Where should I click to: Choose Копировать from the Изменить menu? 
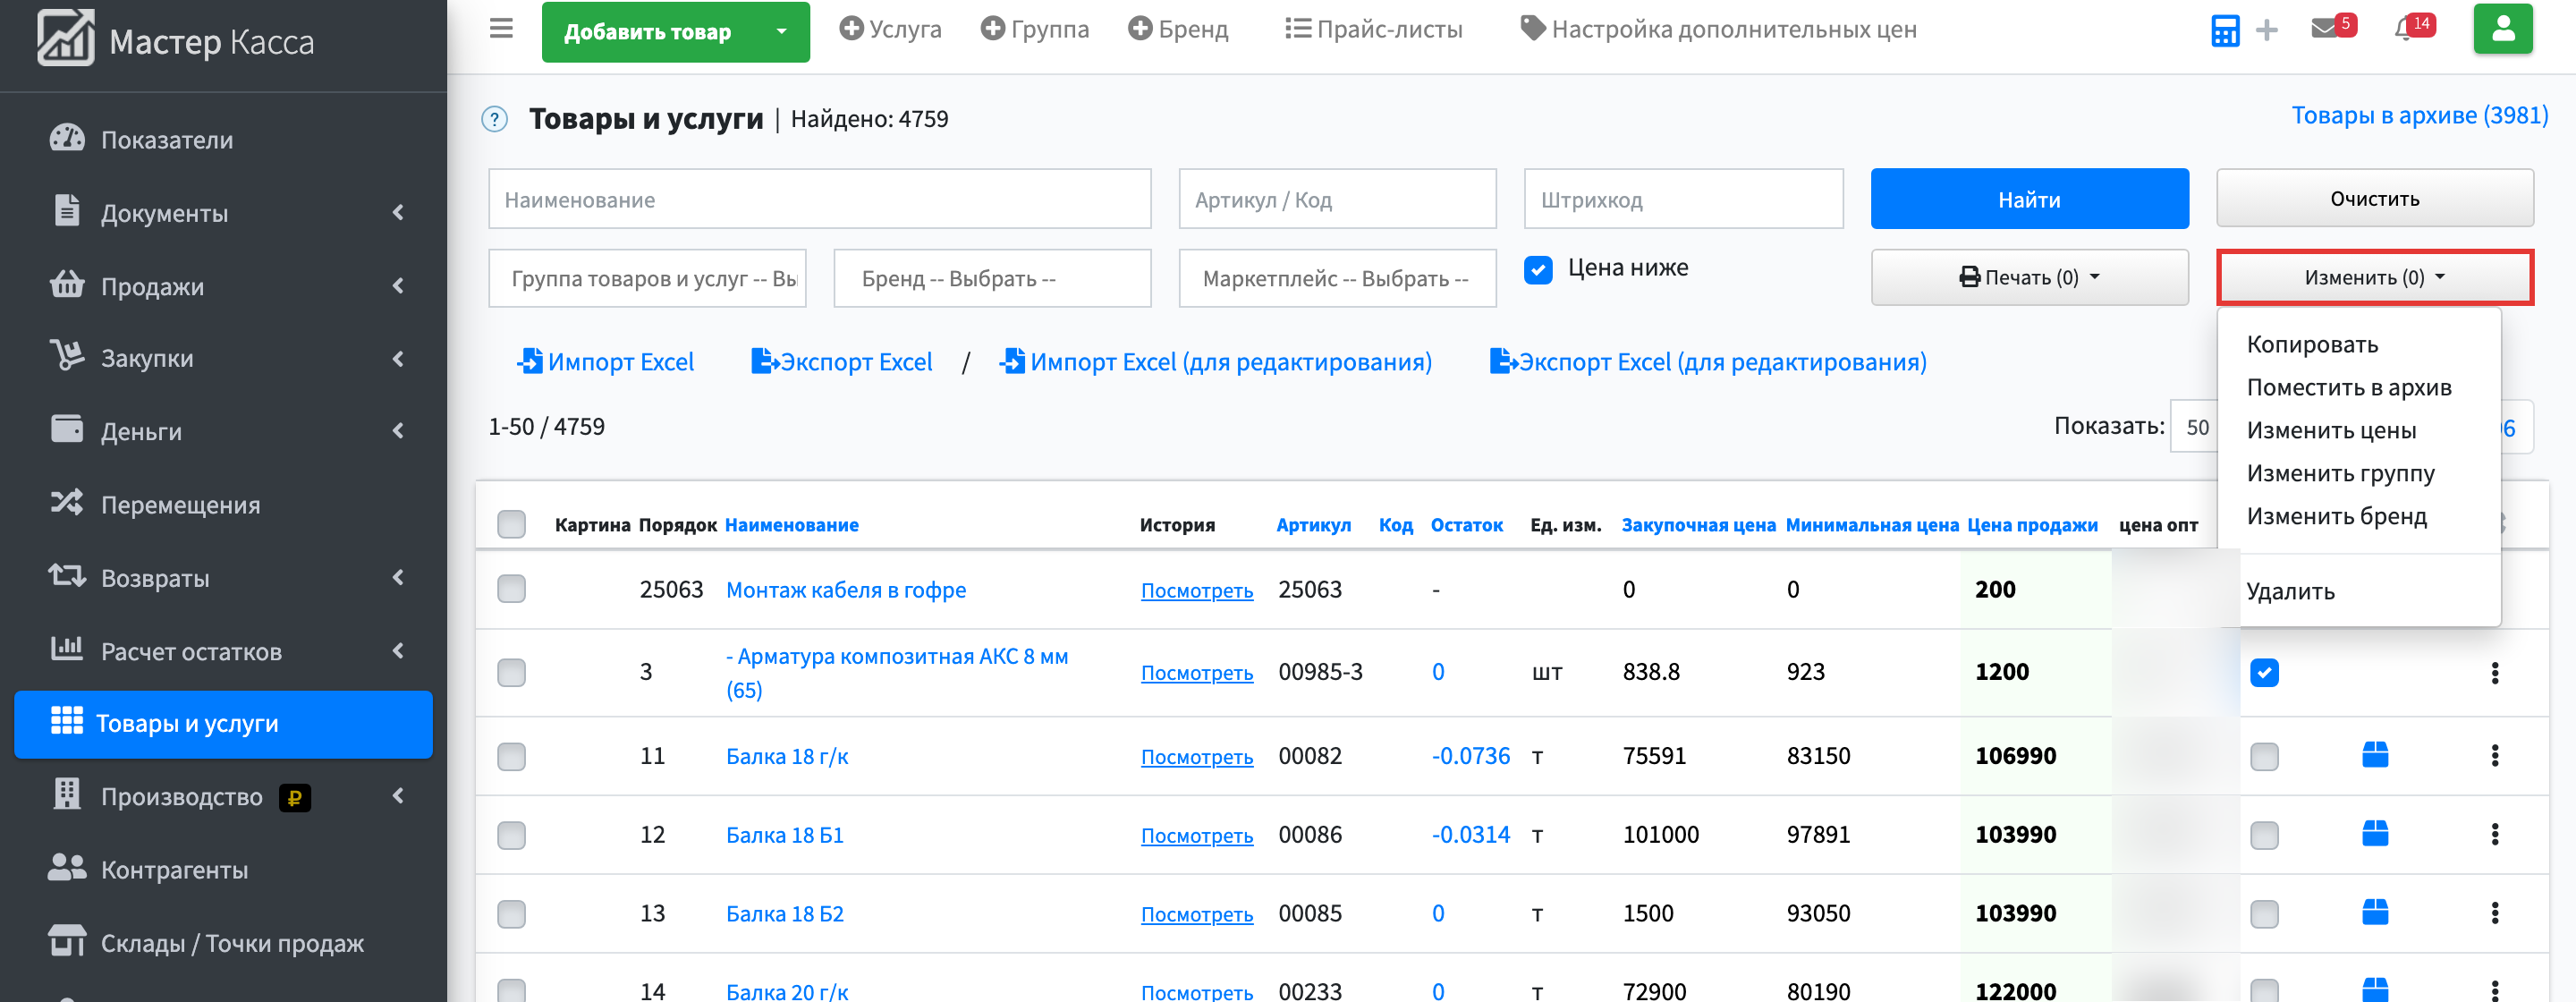click(2312, 344)
